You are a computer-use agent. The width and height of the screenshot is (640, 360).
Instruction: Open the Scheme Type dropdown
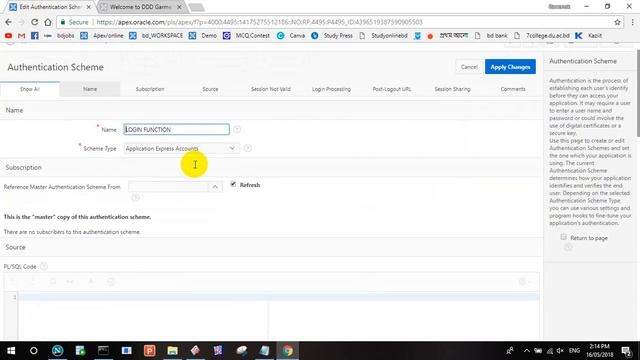point(181,149)
